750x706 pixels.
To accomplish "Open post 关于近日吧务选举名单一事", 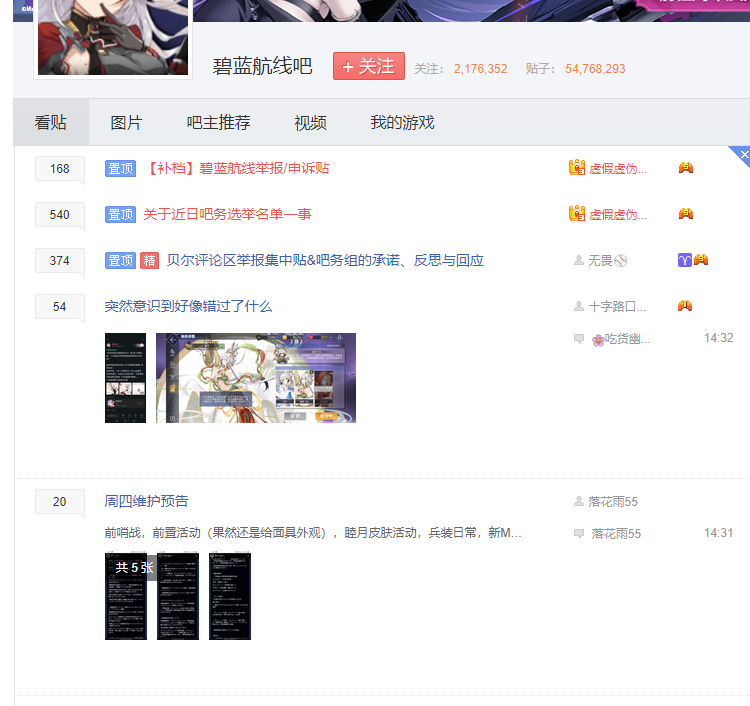I will pyautogui.click(x=227, y=214).
